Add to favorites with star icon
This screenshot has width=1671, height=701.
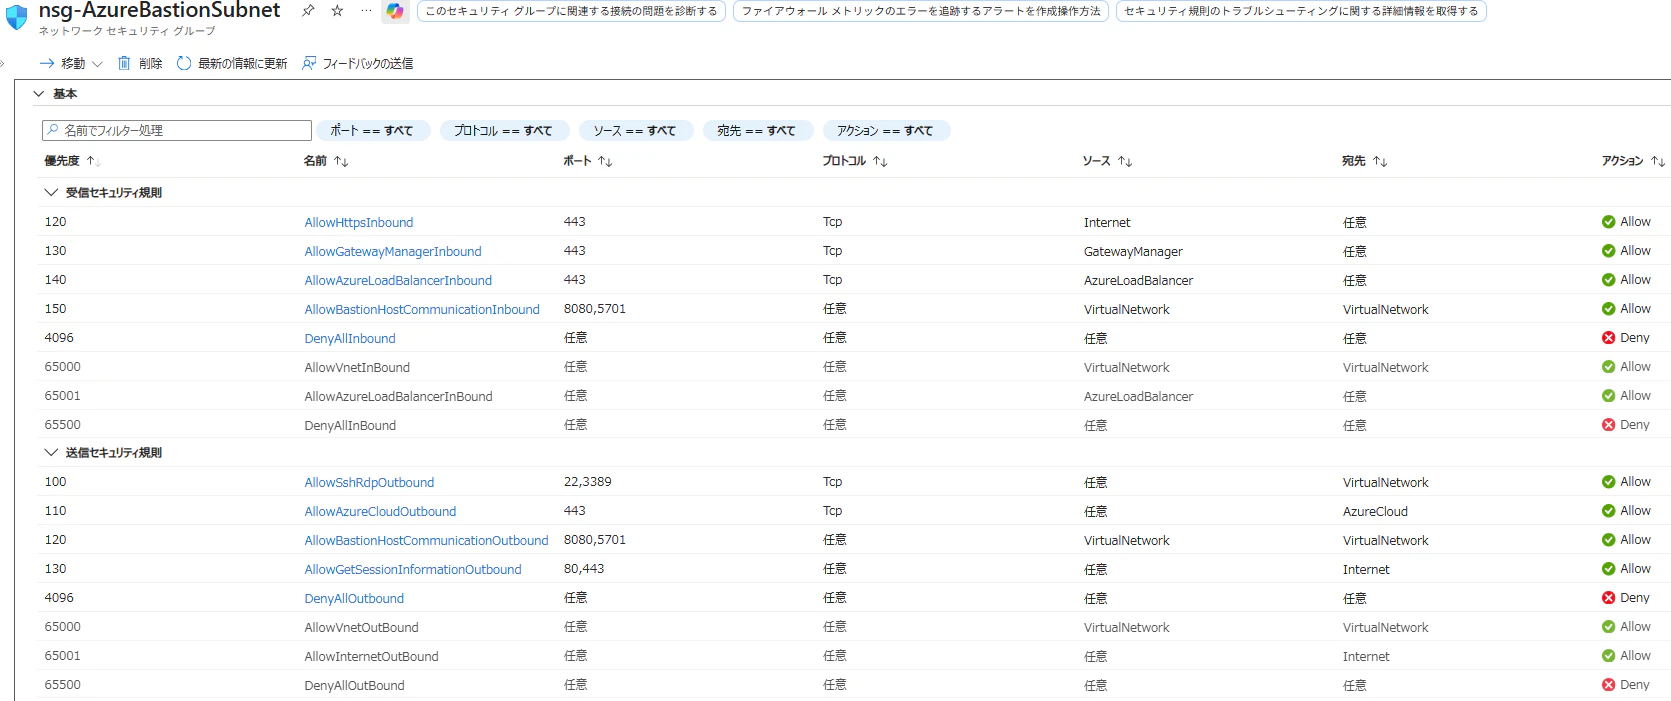(337, 11)
